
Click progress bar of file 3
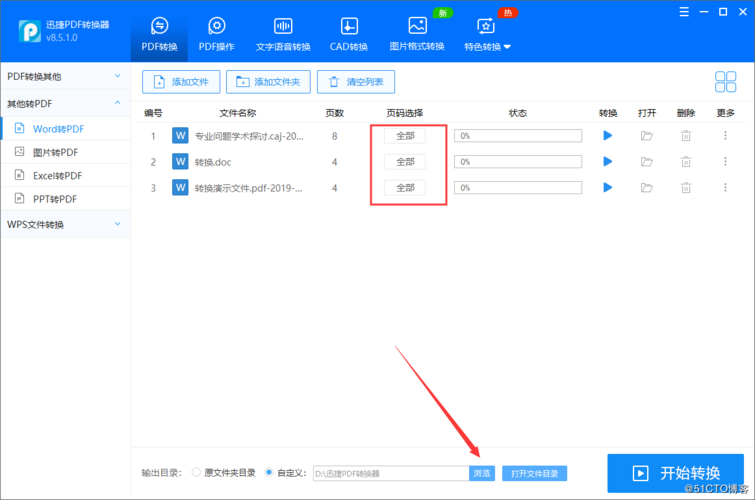[518, 188]
